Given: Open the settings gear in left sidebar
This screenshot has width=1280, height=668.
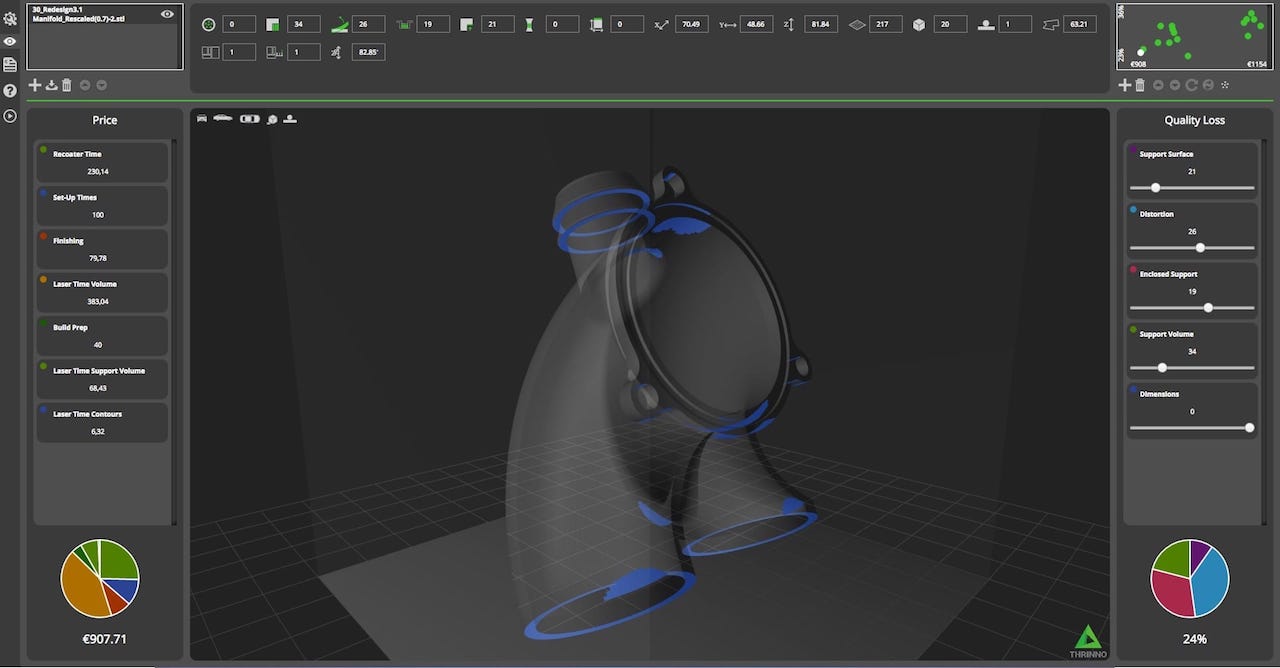Looking at the screenshot, I should (10, 18).
